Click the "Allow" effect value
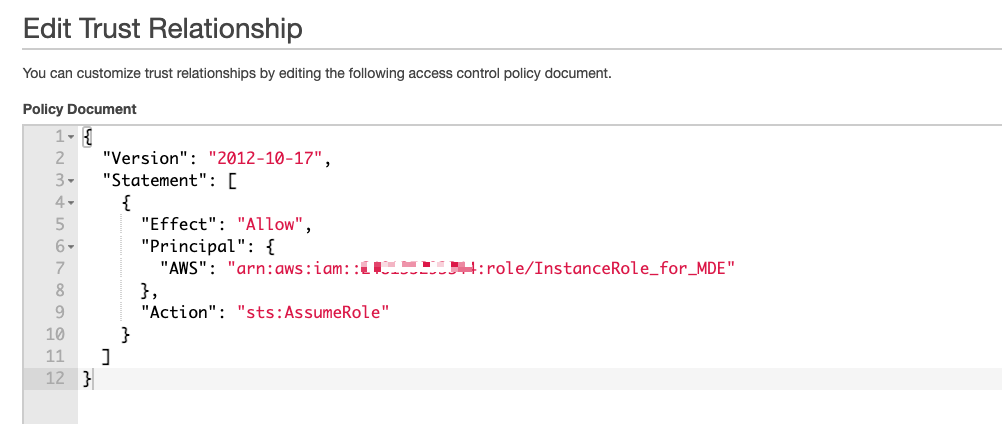This screenshot has height=424, width=1002. point(270,224)
